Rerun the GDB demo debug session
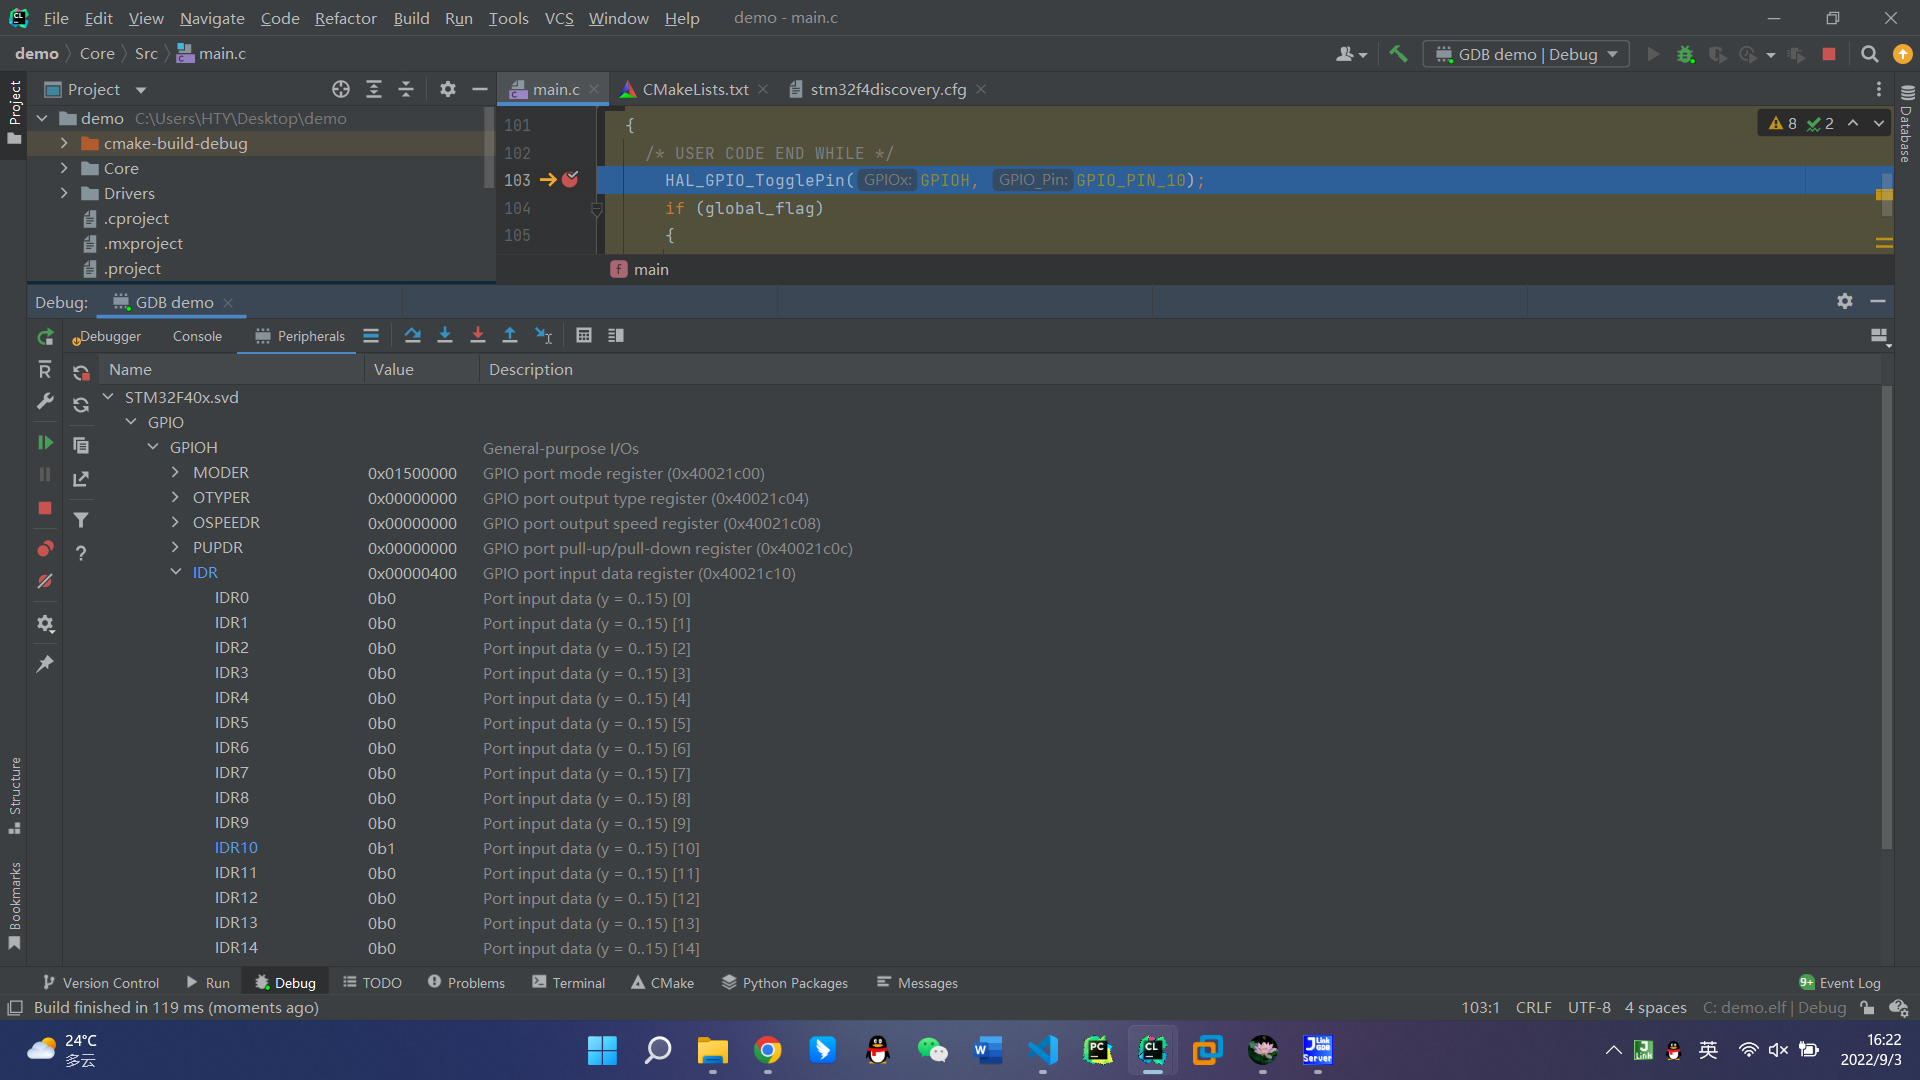This screenshot has width=1920, height=1080. point(44,337)
